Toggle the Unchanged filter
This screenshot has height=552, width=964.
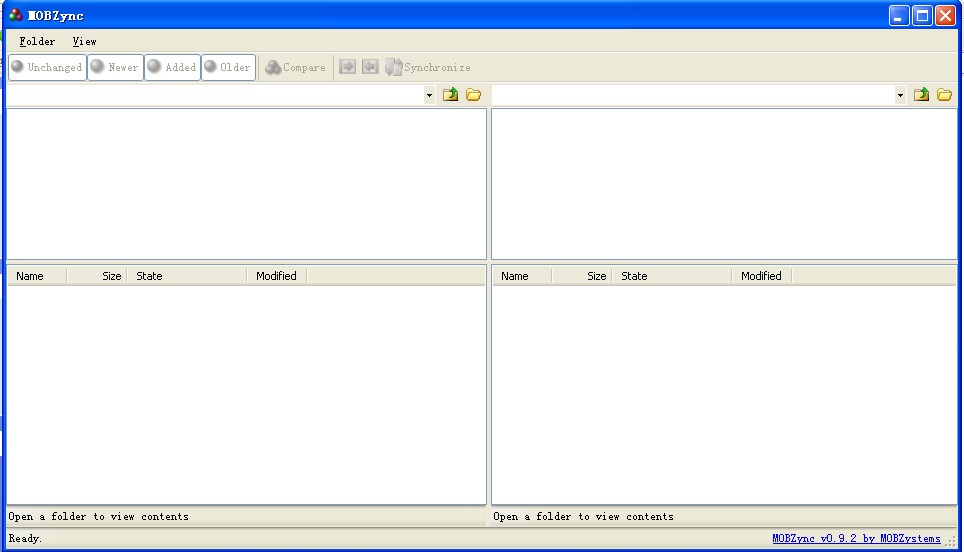[x=47, y=67]
